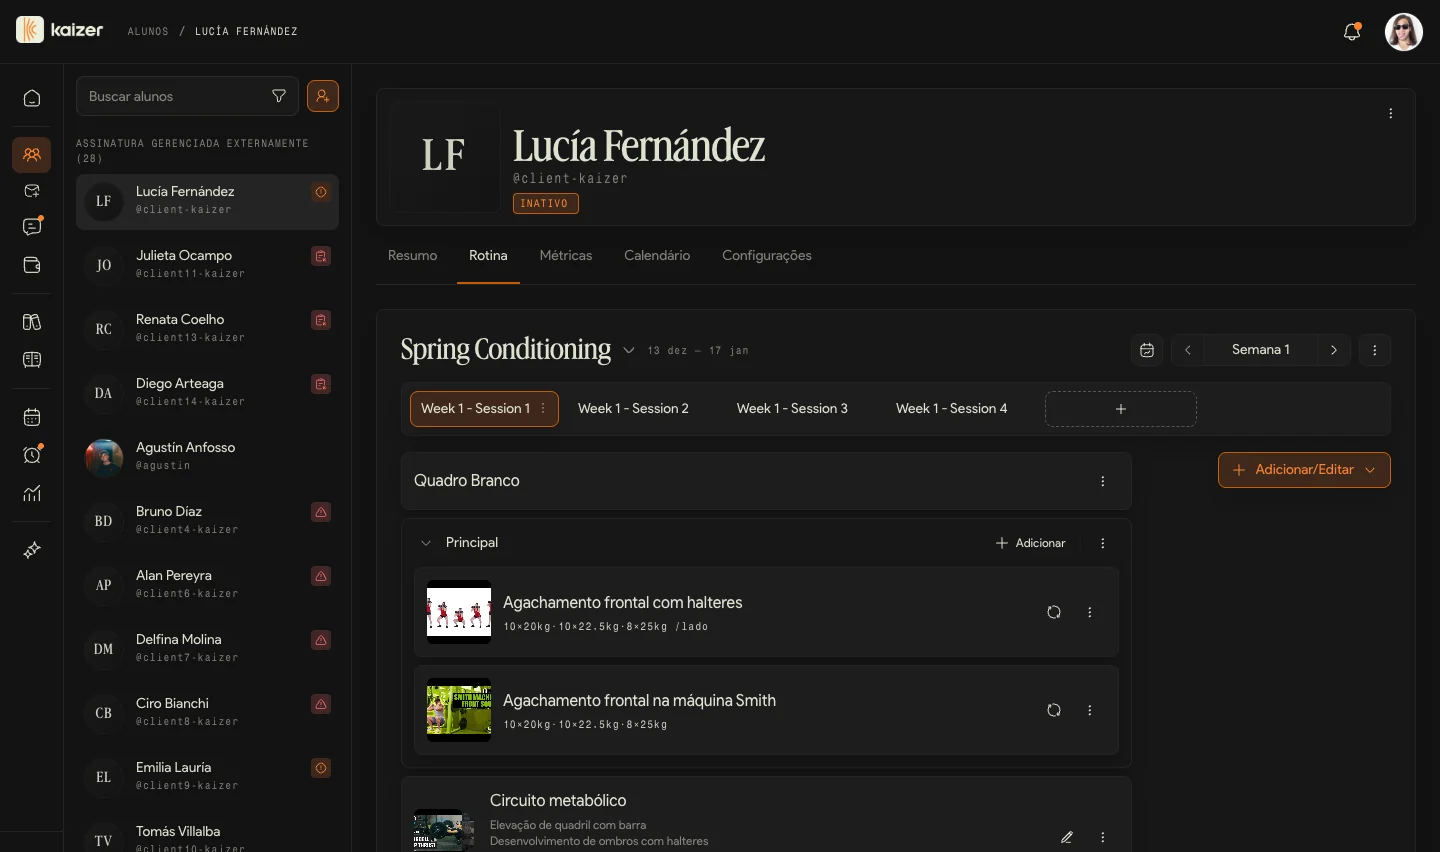Image resolution: width=1440 pixels, height=852 pixels.
Task: Click Adicionar in the Principal section
Action: [1031, 543]
